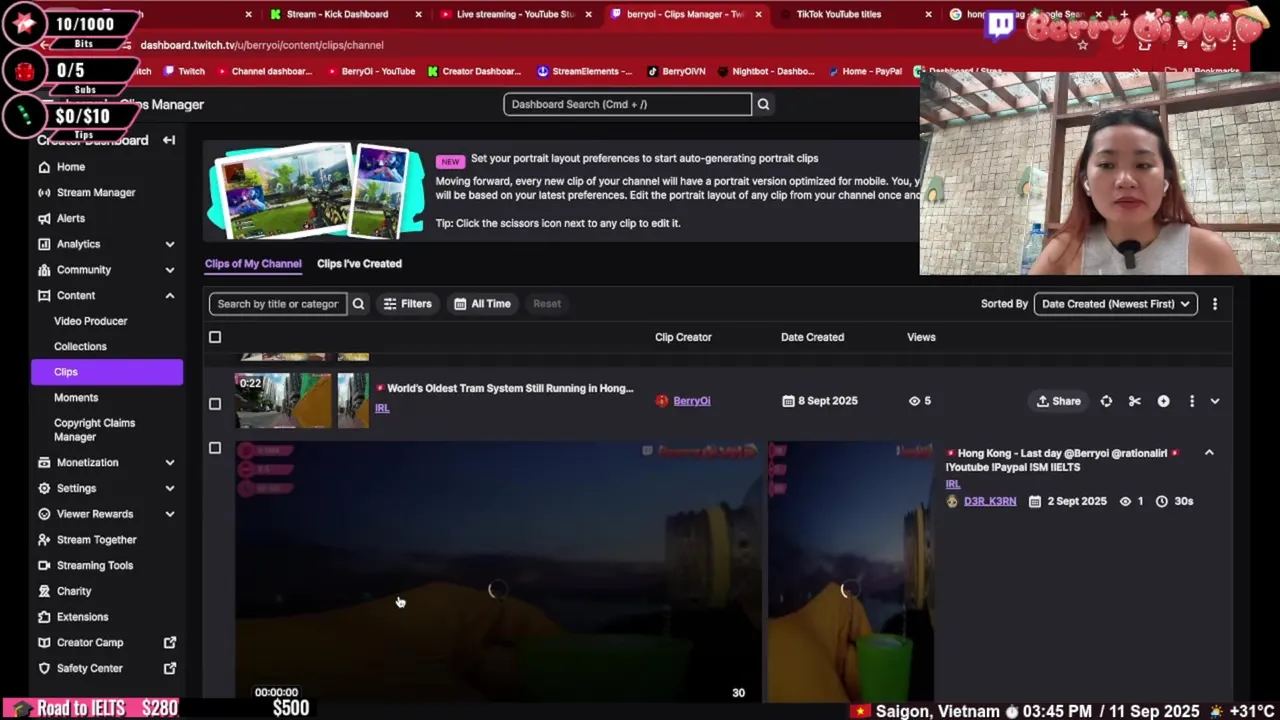
Task: Open the StreamElements bookmark
Action: pos(584,71)
